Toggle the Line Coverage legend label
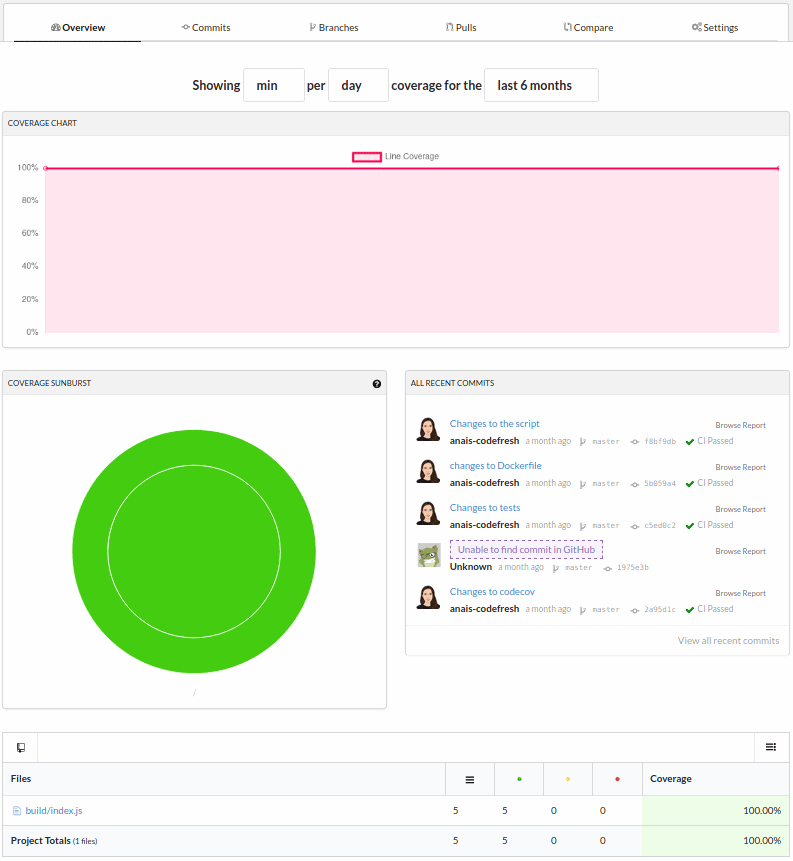The width and height of the screenshot is (793, 861). [412, 157]
